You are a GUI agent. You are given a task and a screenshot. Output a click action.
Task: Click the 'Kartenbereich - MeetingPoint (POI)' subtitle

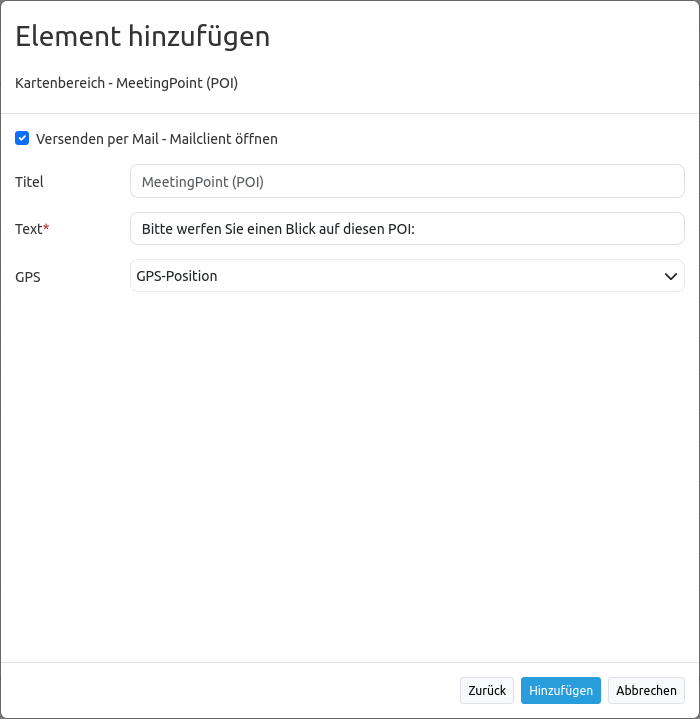point(126,83)
